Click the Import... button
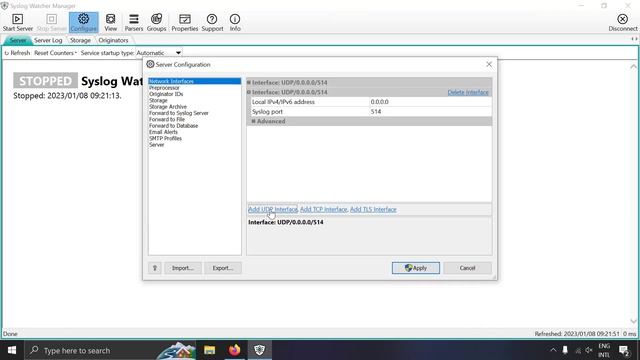The height and width of the screenshot is (360, 640). (x=182, y=268)
